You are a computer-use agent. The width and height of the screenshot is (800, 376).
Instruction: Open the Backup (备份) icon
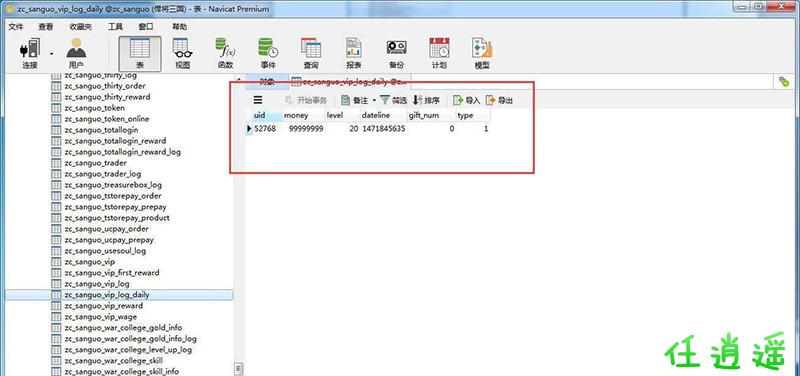[396, 54]
